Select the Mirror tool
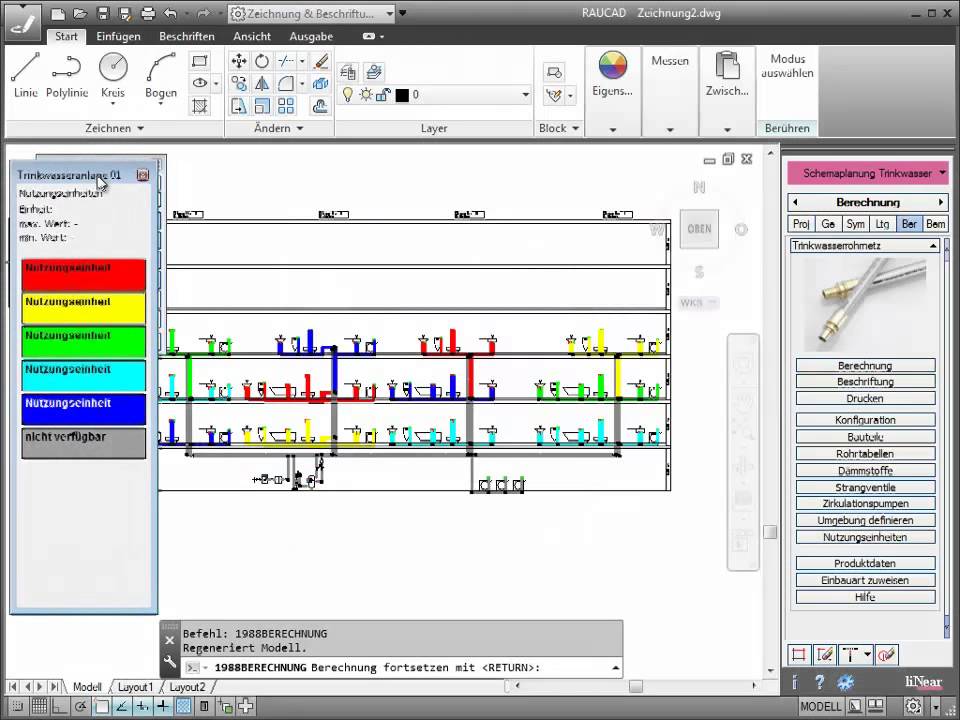960x720 pixels. pyautogui.click(x=262, y=83)
